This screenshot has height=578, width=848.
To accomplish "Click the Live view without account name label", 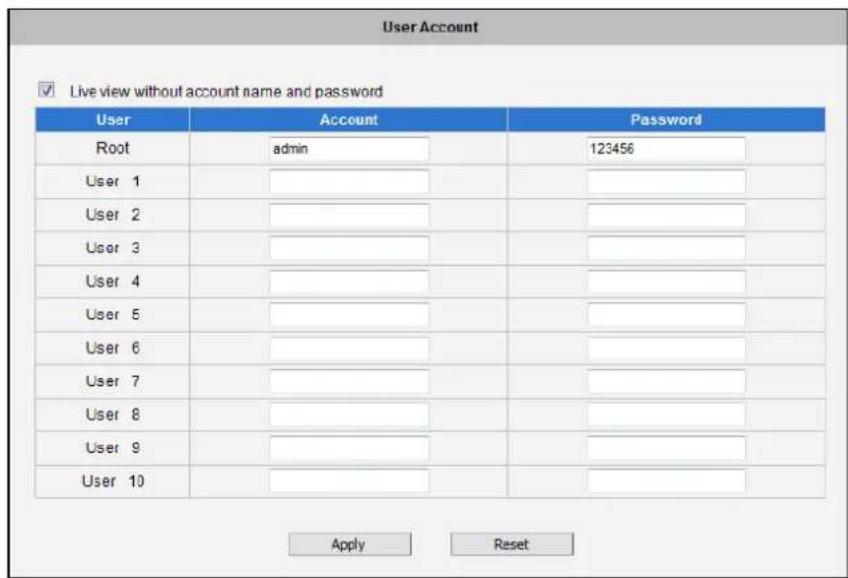I will point(226,91).
